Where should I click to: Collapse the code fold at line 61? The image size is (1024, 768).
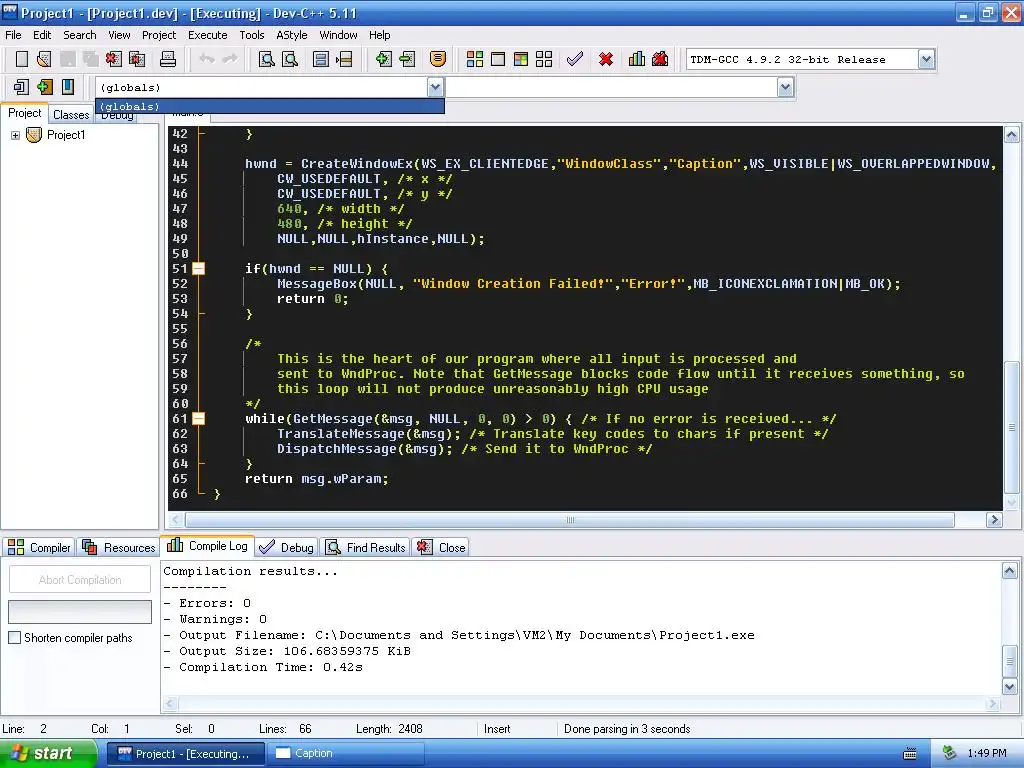coord(199,419)
